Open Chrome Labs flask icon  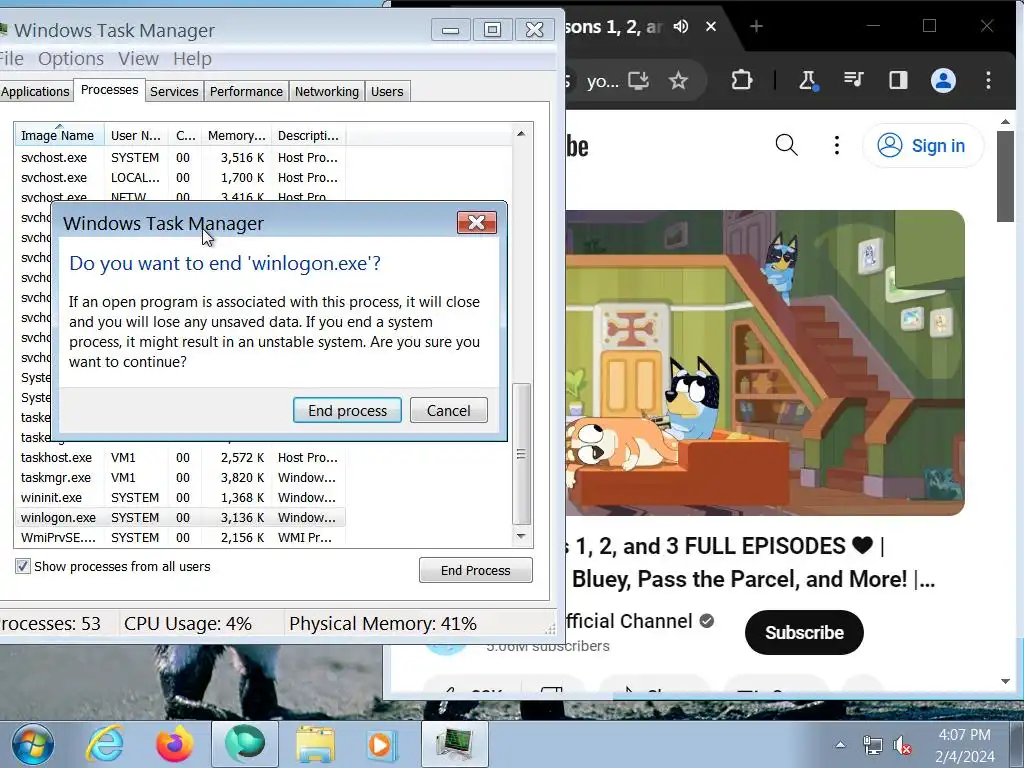coord(808,80)
